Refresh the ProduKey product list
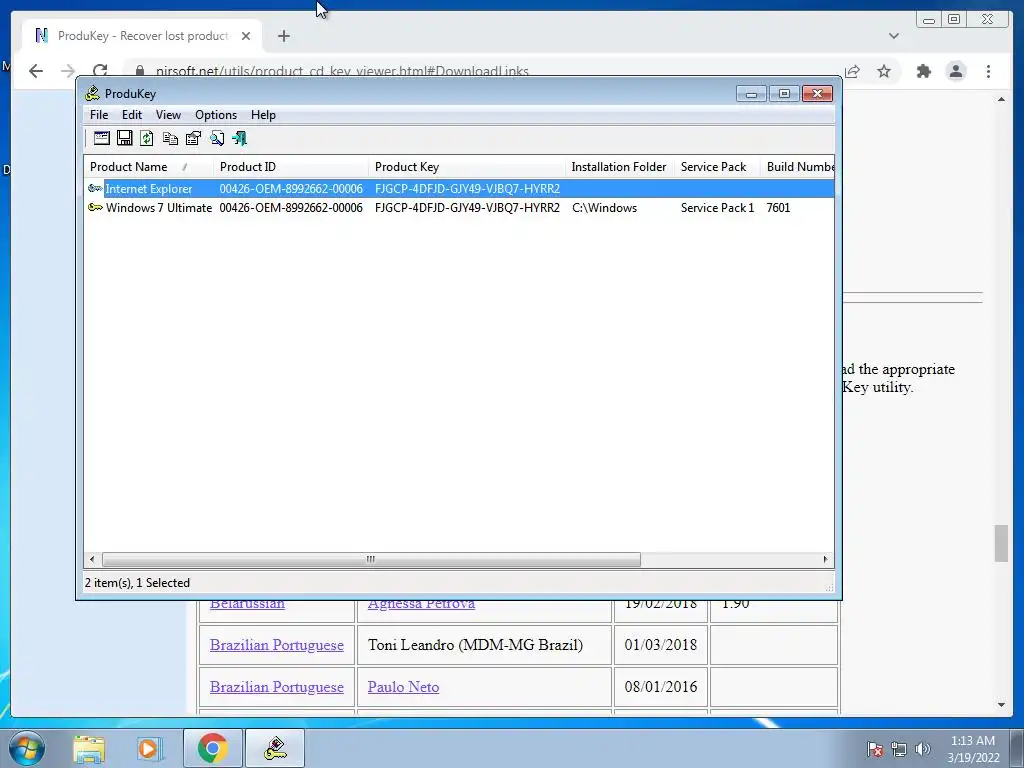1024x768 pixels. [147, 138]
